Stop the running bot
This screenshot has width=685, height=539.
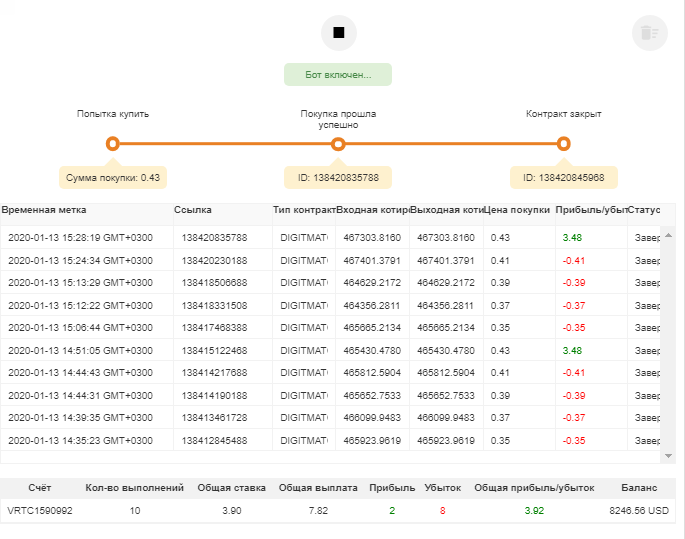(339, 33)
